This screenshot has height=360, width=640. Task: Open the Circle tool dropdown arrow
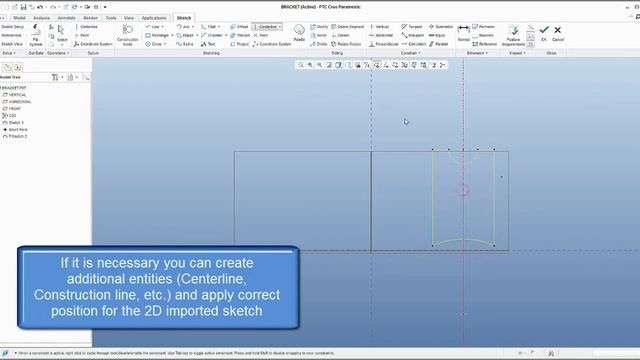click(165, 44)
